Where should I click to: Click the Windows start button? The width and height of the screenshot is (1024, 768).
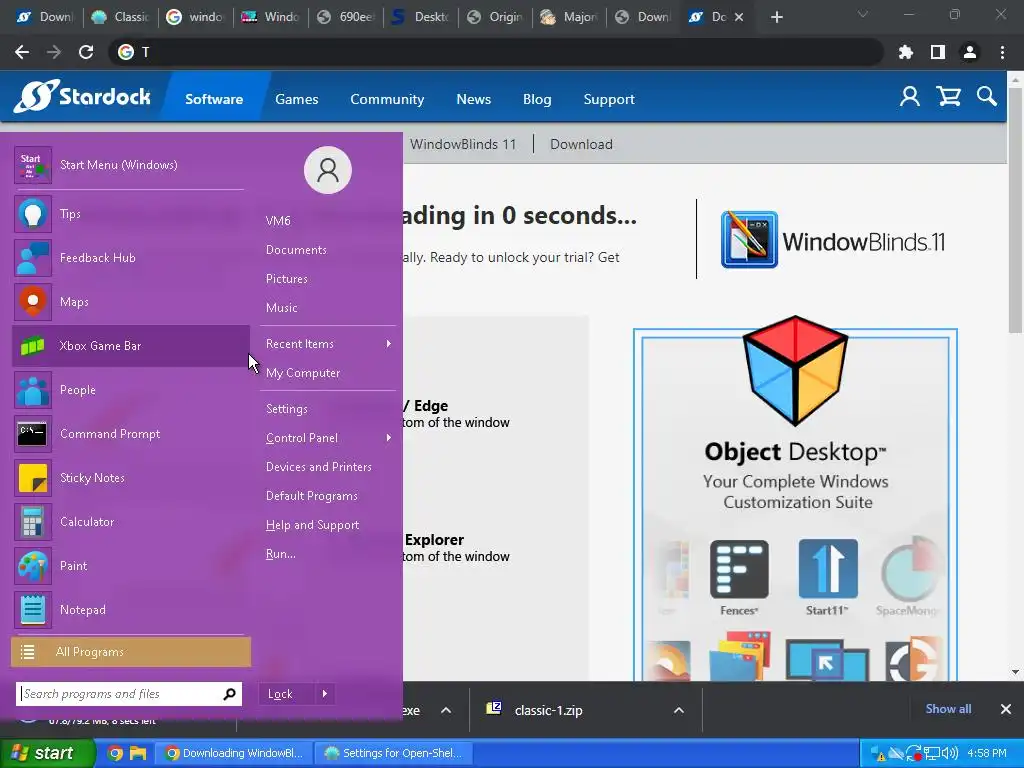[48, 753]
